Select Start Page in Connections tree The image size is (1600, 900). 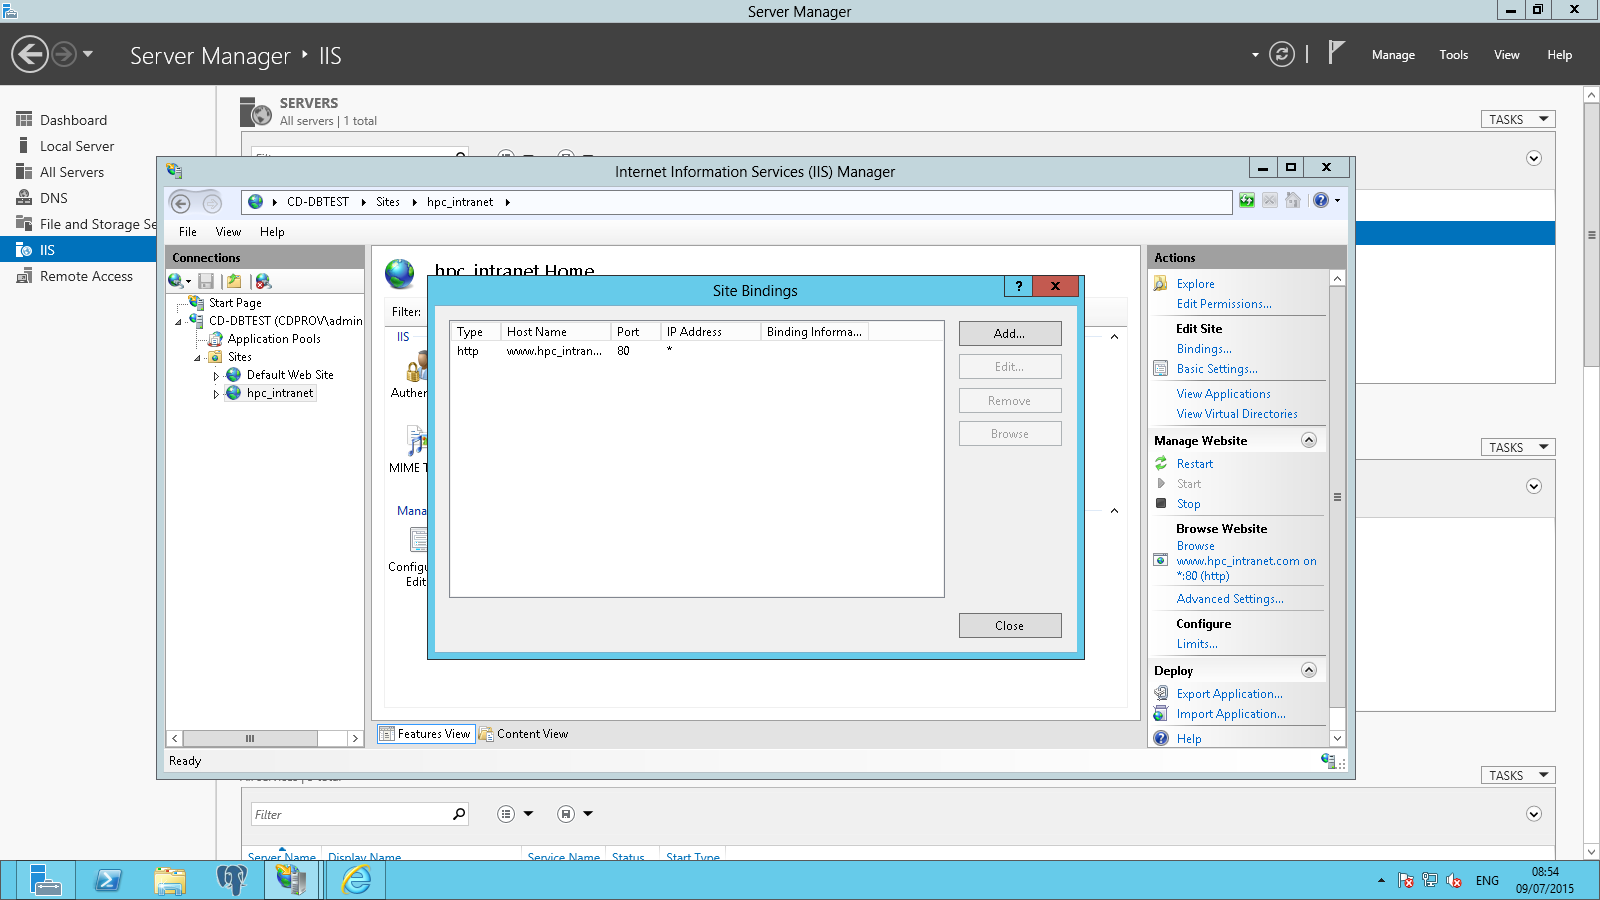point(235,302)
